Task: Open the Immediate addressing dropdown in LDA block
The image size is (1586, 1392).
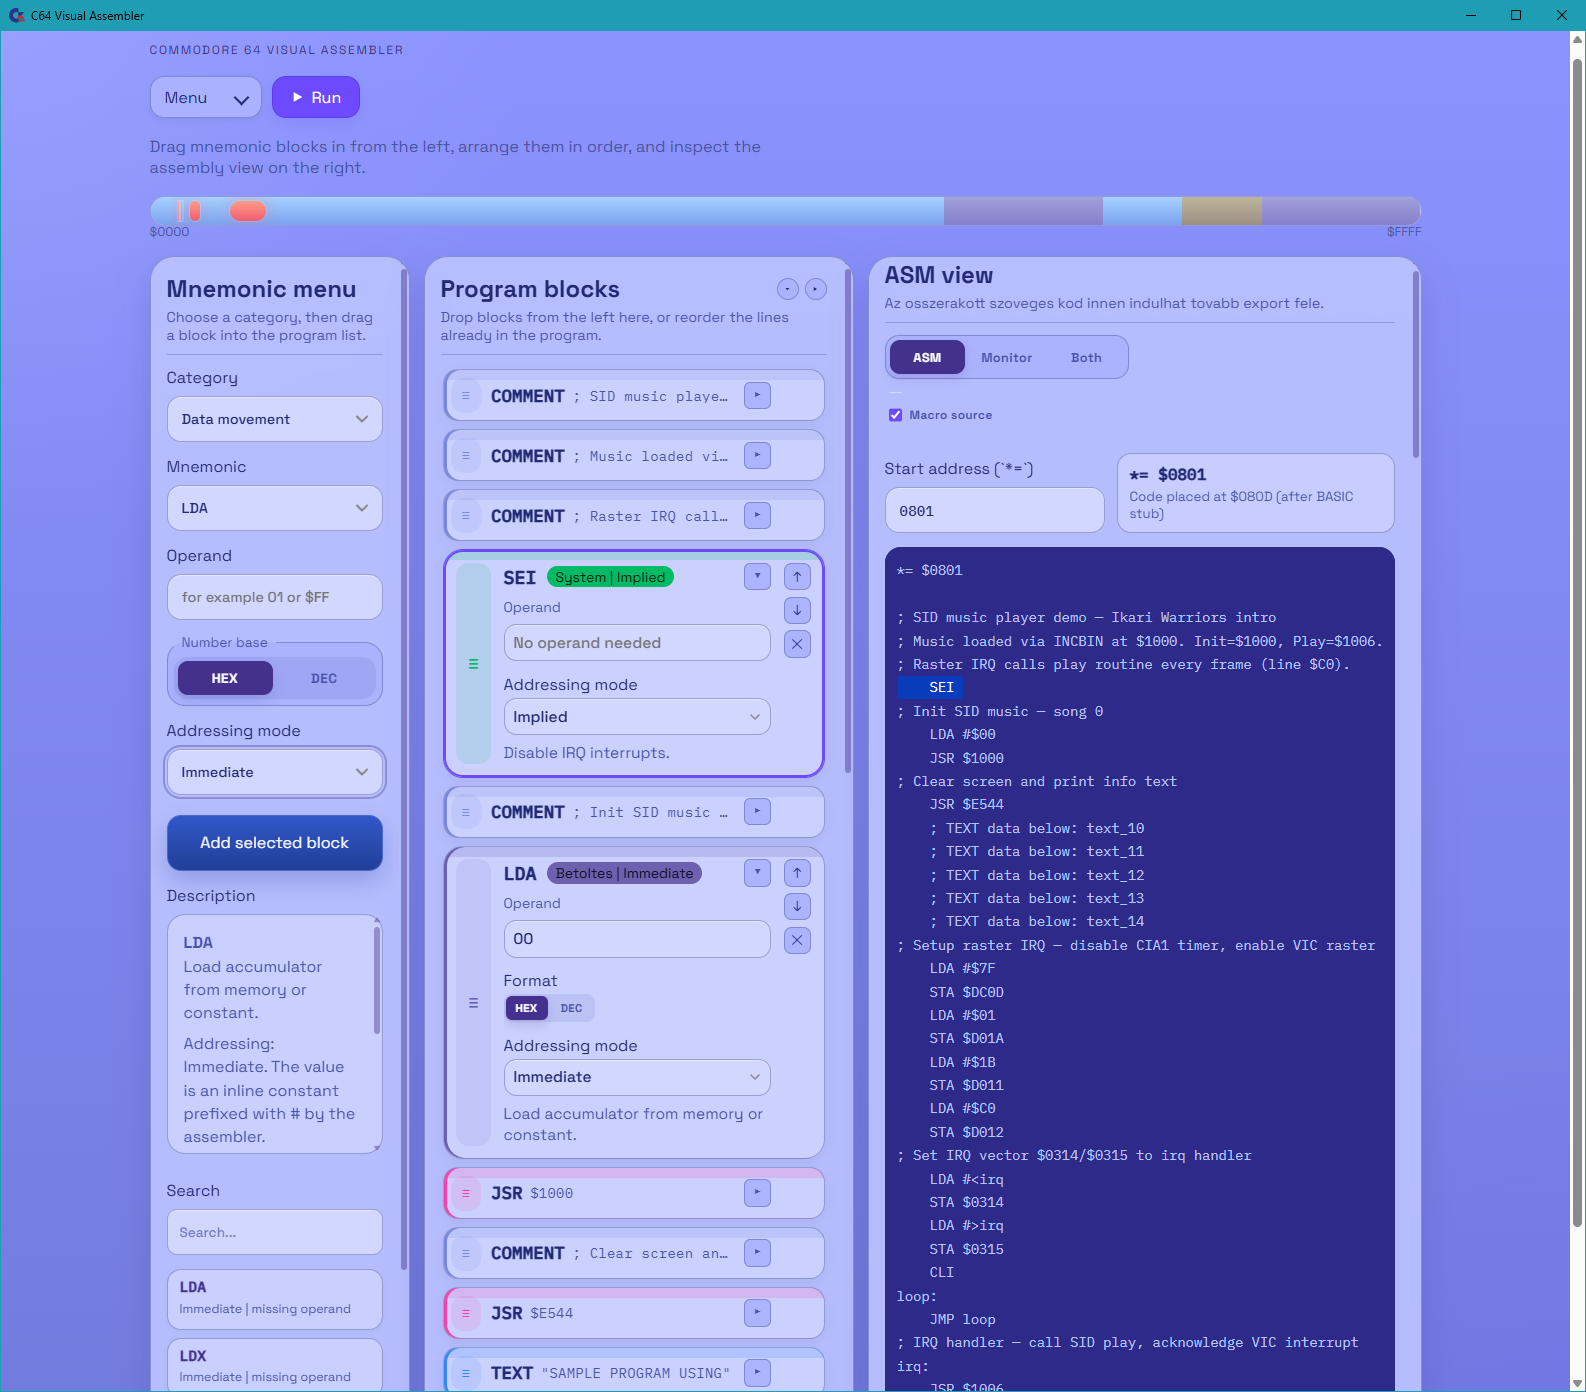Action: [x=637, y=1077]
